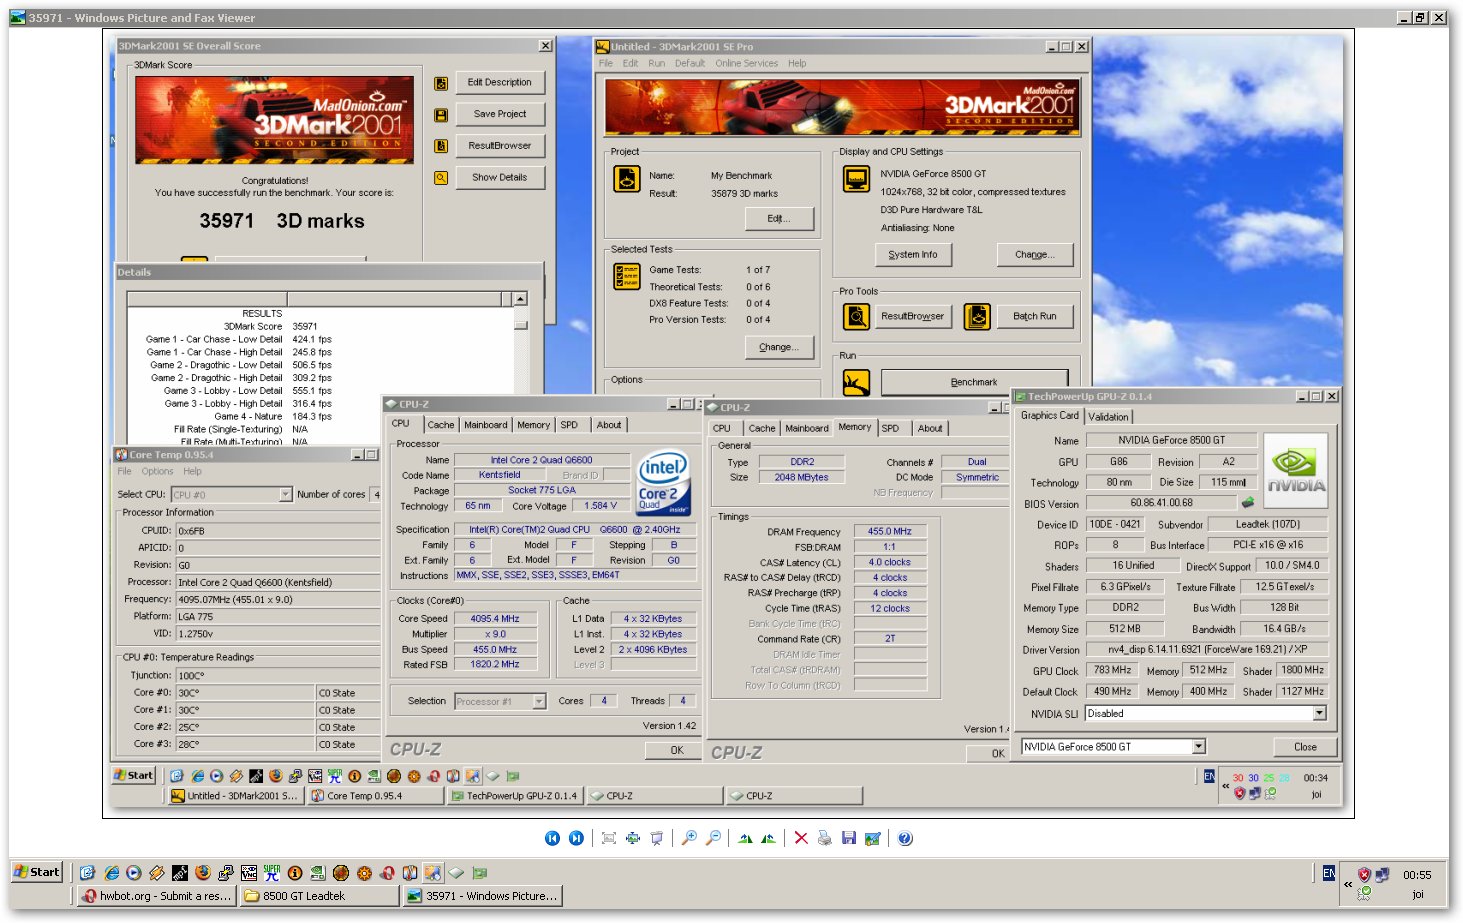
Task: Rotate the picture clockwise
Action: pos(745,838)
